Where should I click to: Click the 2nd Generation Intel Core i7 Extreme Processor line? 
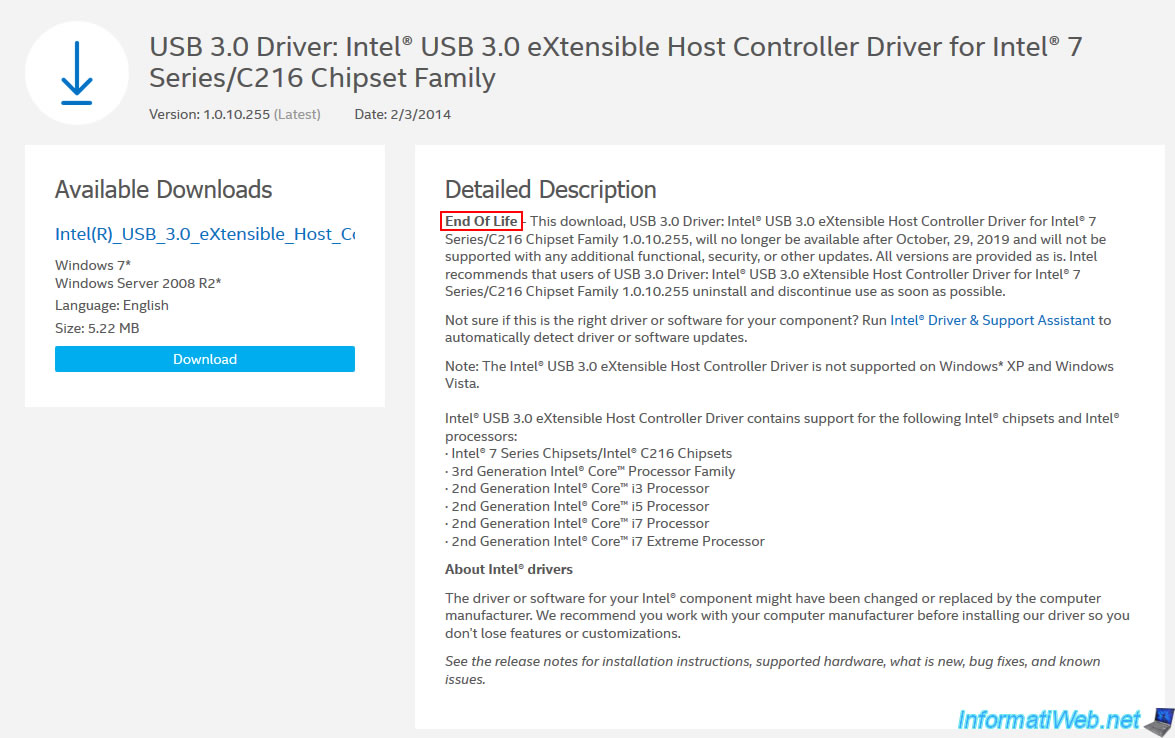coord(605,541)
